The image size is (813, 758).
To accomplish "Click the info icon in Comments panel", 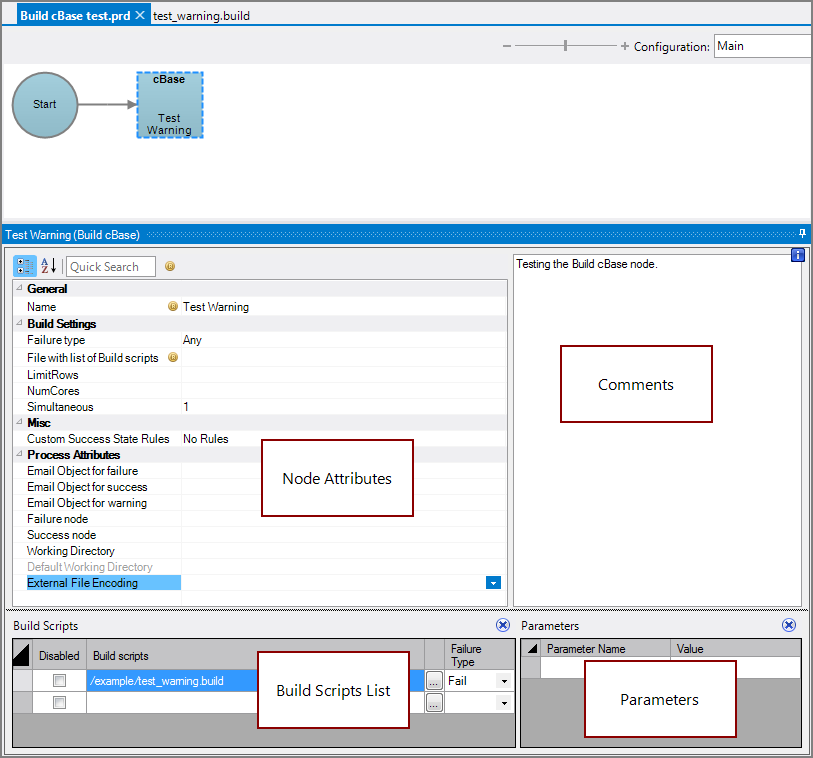I will (x=797, y=255).
